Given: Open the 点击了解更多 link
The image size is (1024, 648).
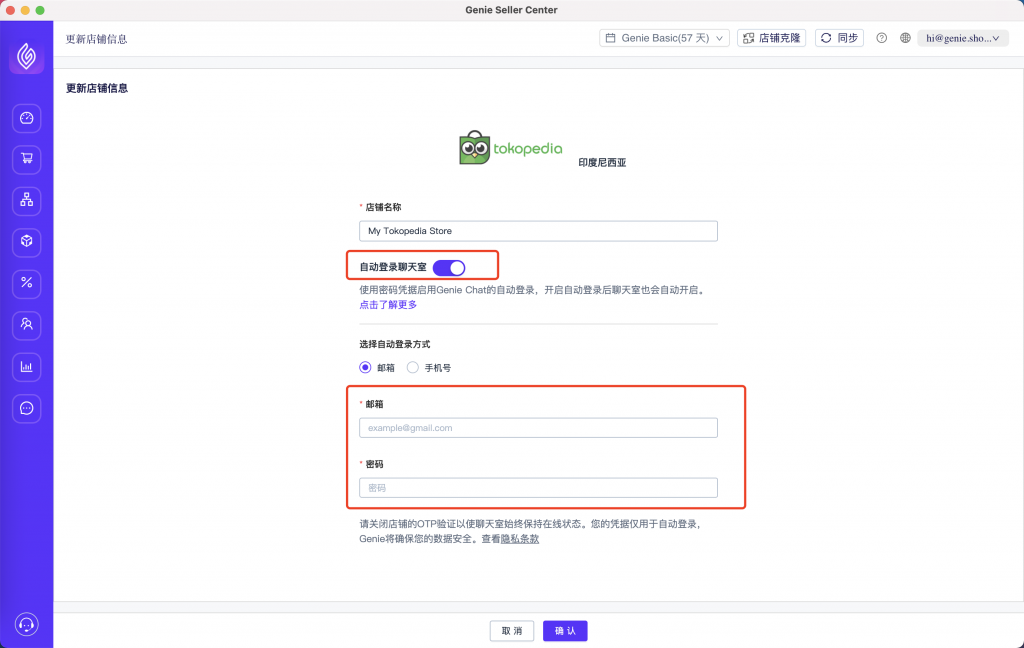Looking at the screenshot, I should pos(388,305).
